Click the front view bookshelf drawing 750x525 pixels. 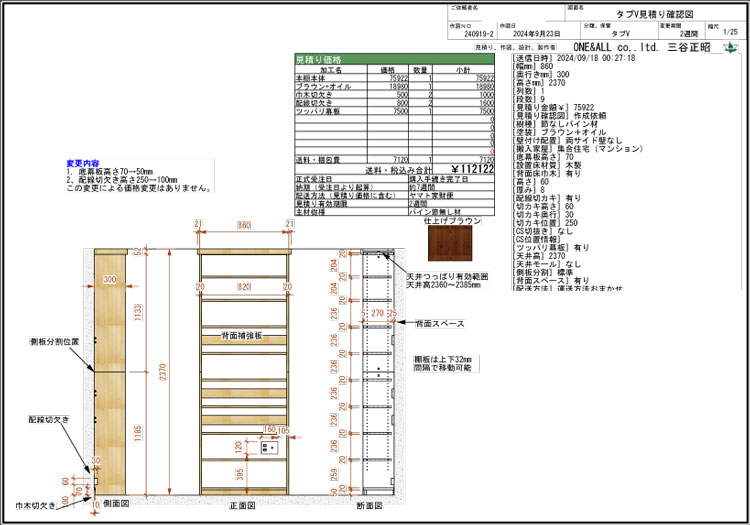click(x=244, y=372)
